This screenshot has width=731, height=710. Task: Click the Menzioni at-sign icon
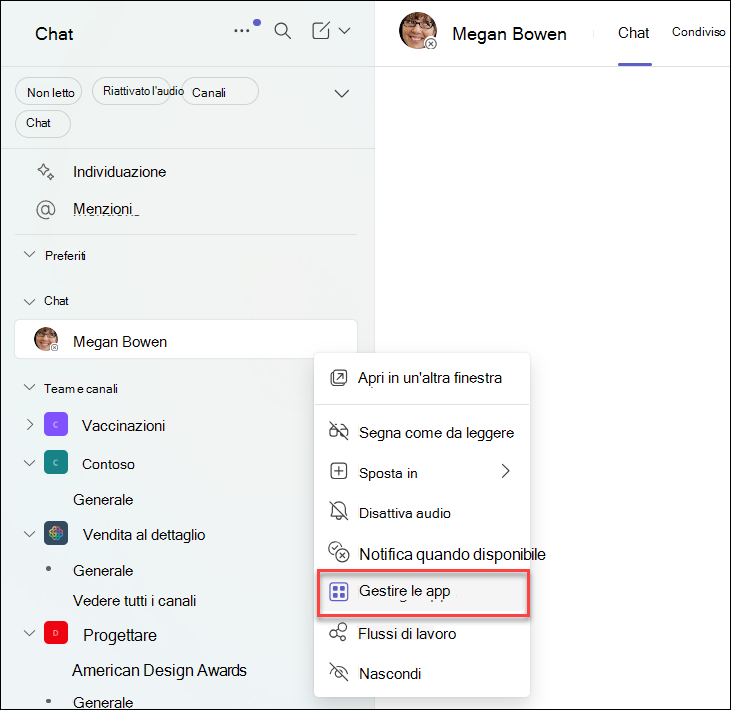coord(46,210)
